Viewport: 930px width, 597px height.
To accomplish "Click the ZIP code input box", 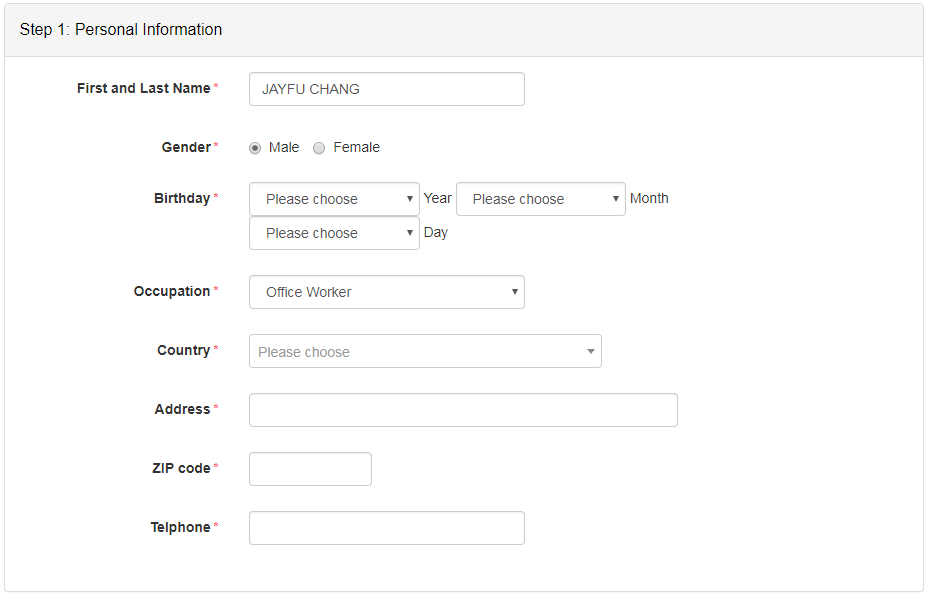I will point(310,470).
